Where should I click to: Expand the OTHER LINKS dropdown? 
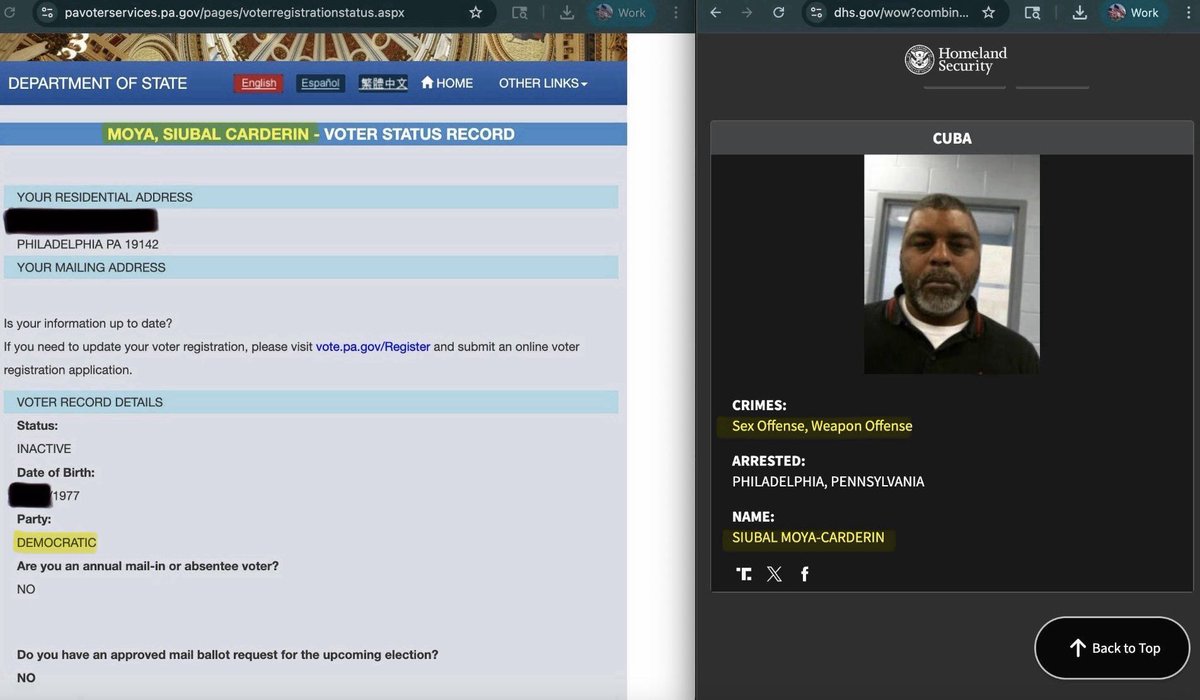[x=543, y=83]
